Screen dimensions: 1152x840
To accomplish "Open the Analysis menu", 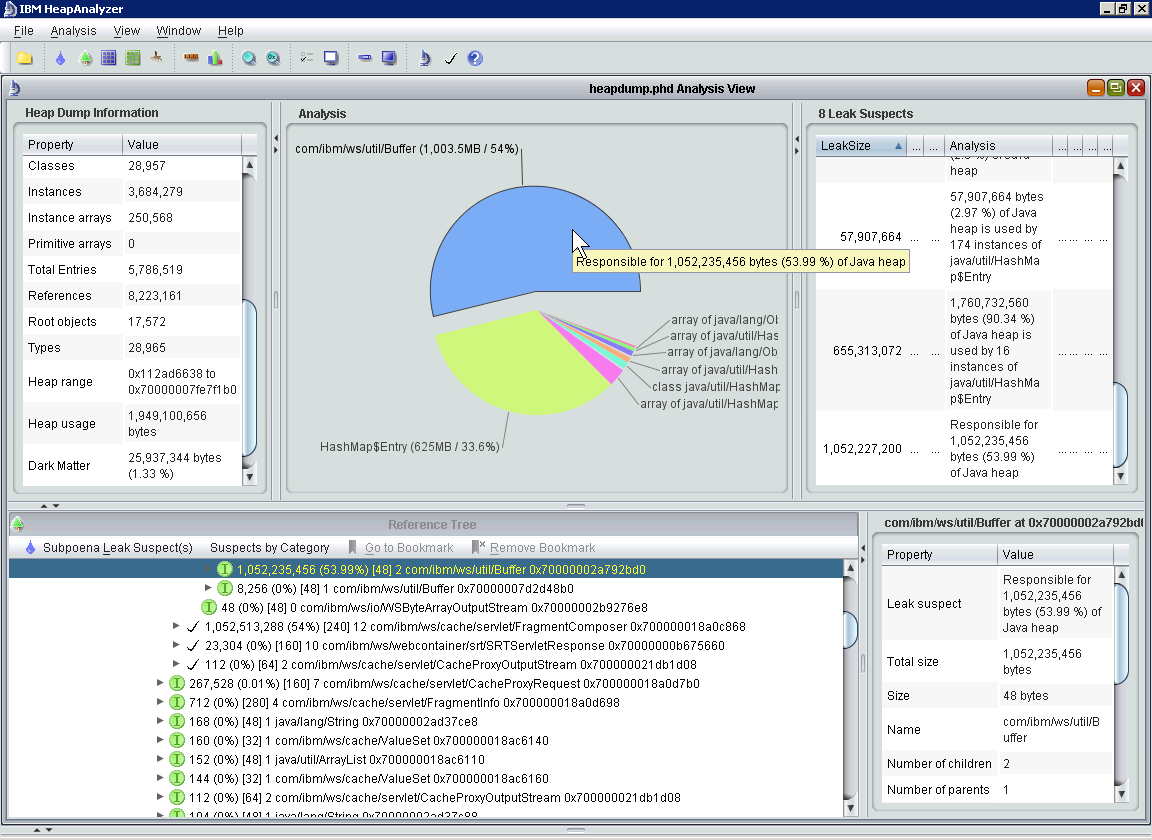I will coord(74,30).
